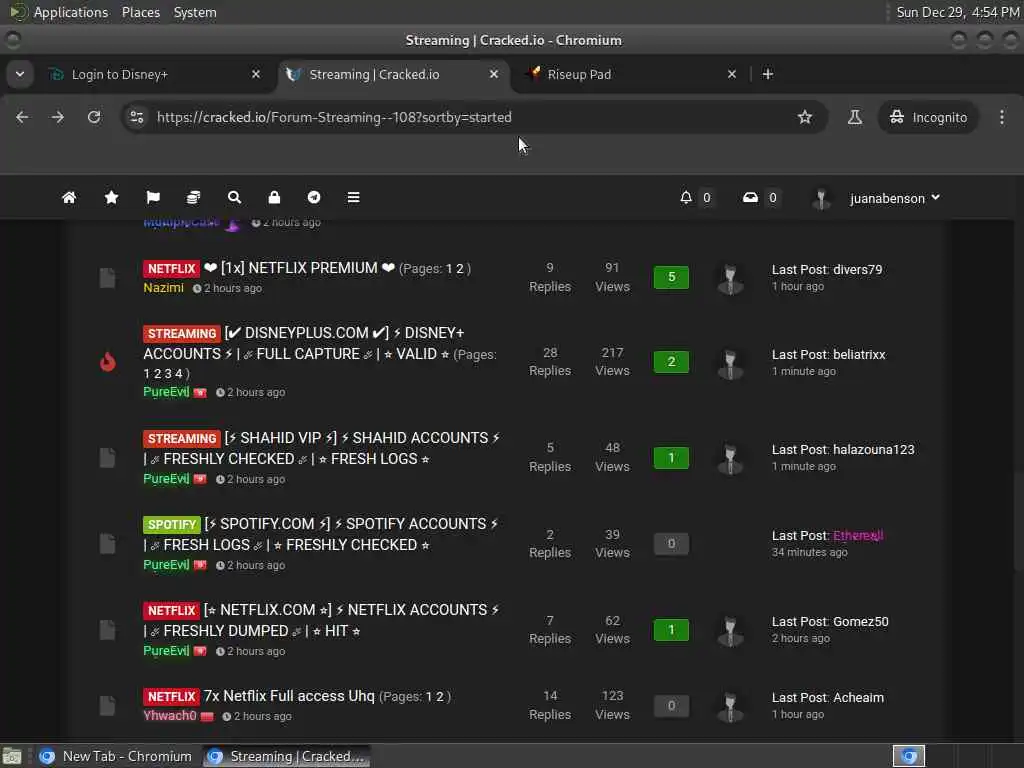Go back with browser back arrow

(22, 117)
